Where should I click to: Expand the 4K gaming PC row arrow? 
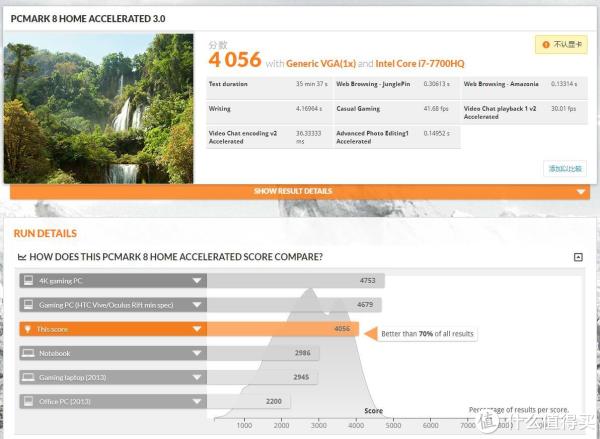[197, 281]
